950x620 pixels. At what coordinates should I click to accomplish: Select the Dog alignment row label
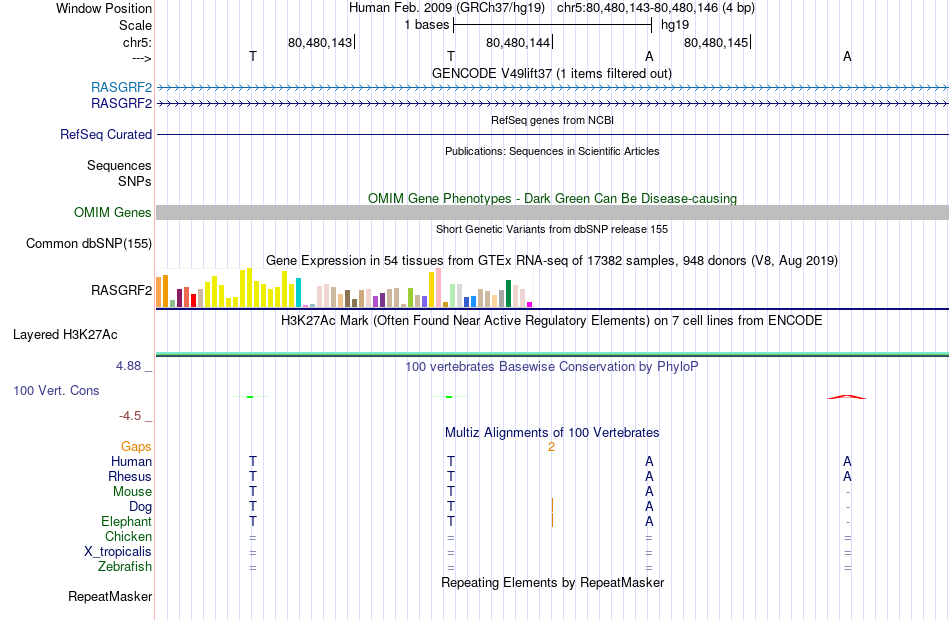pos(141,507)
